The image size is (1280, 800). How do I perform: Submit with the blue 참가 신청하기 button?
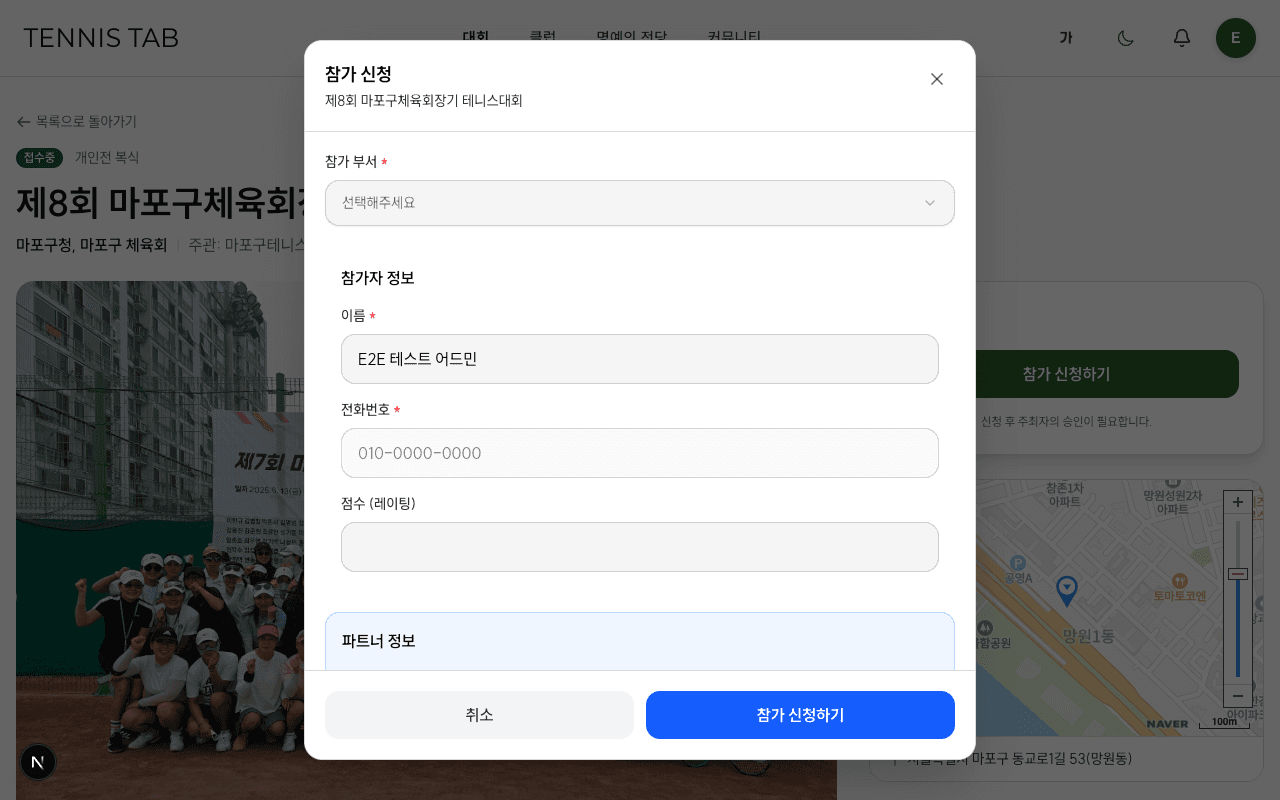800,715
